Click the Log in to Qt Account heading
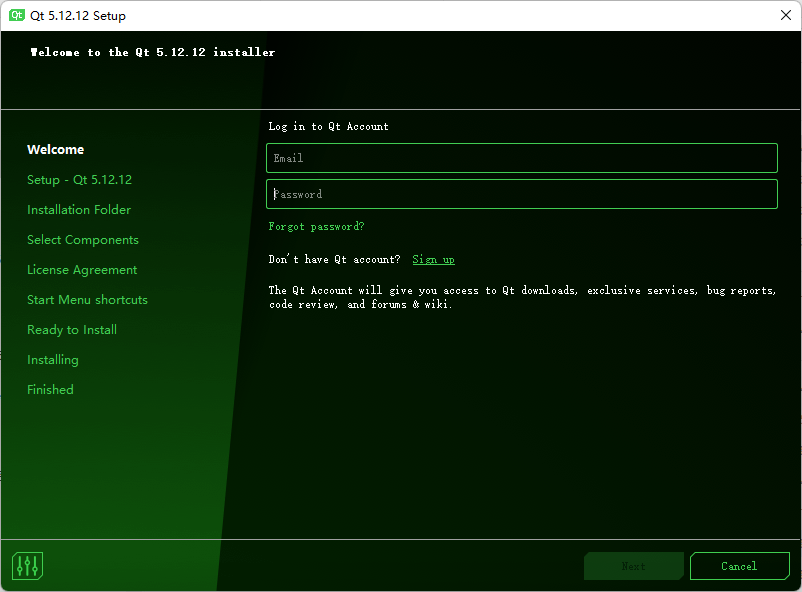 click(x=330, y=126)
